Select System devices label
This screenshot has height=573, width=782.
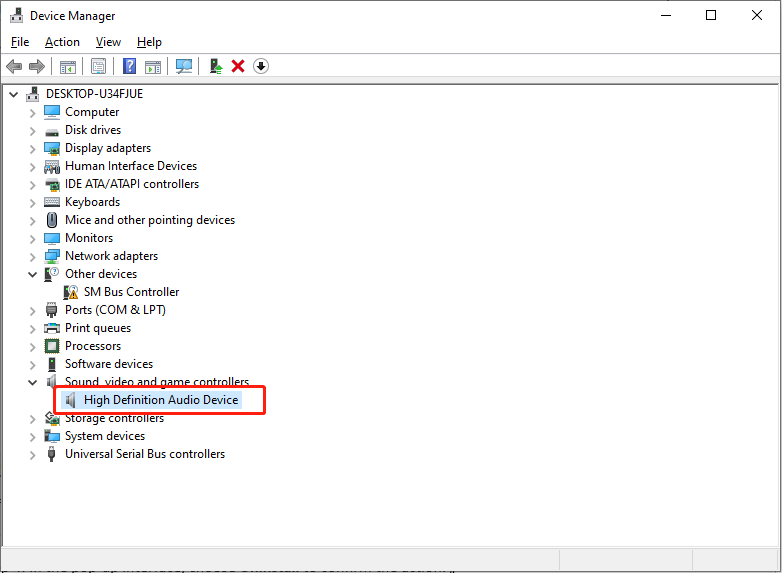105,436
